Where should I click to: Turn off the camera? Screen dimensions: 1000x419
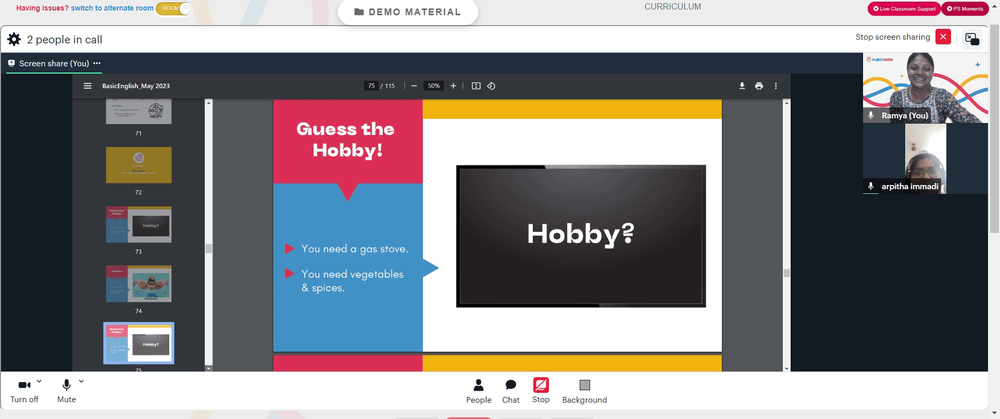[x=24, y=390]
